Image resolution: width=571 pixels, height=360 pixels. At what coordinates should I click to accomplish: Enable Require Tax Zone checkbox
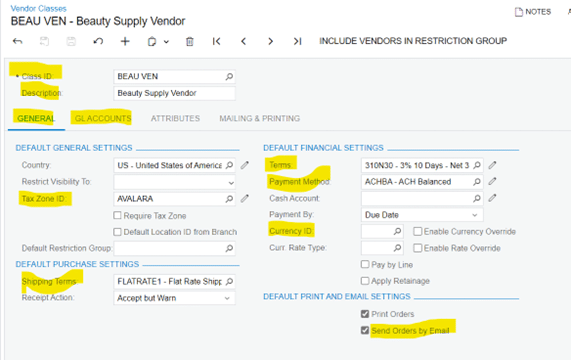[x=117, y=215]
